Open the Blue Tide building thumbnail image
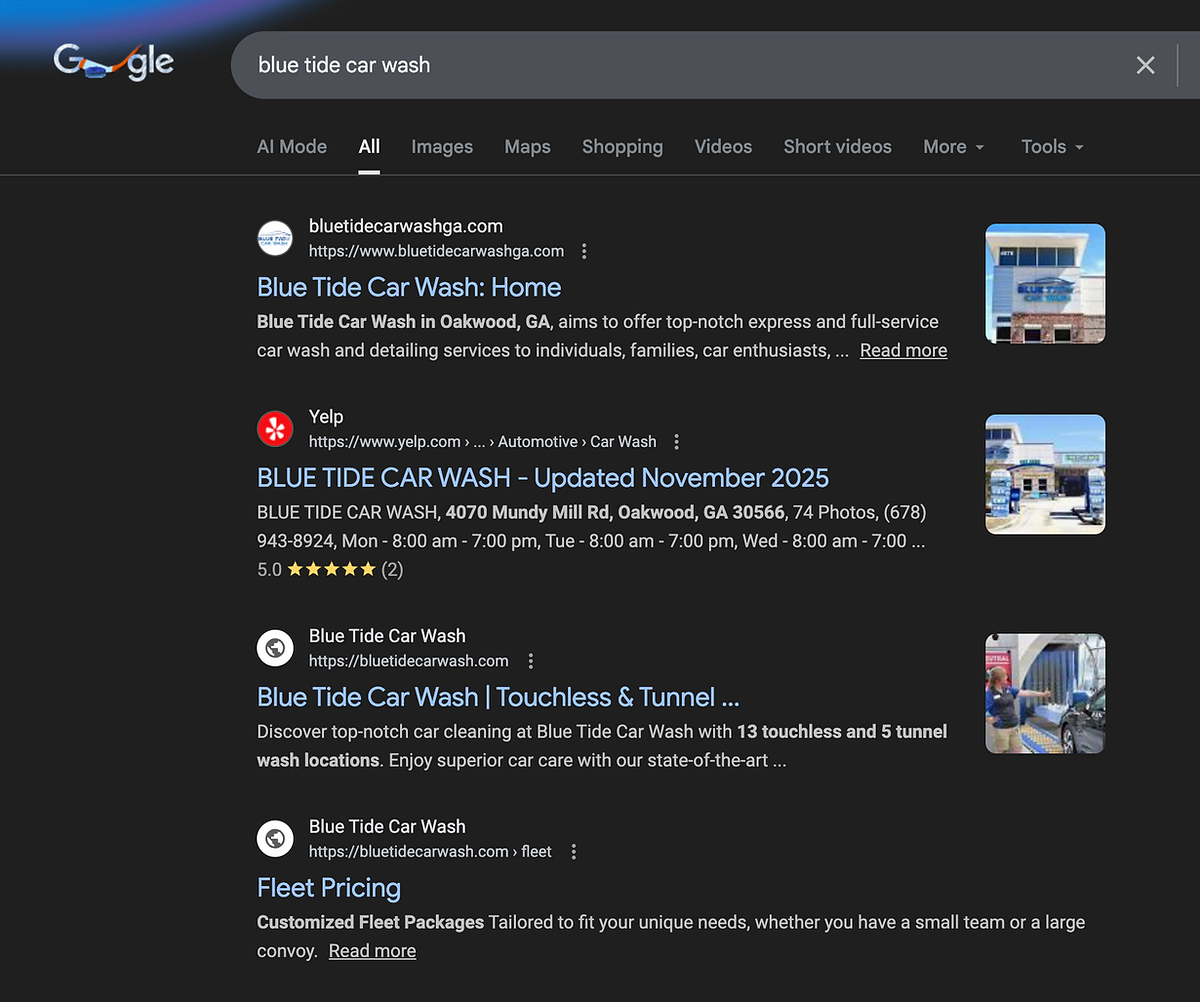The height and width of the screenshot is (1002, 1200). [1045, 284]
